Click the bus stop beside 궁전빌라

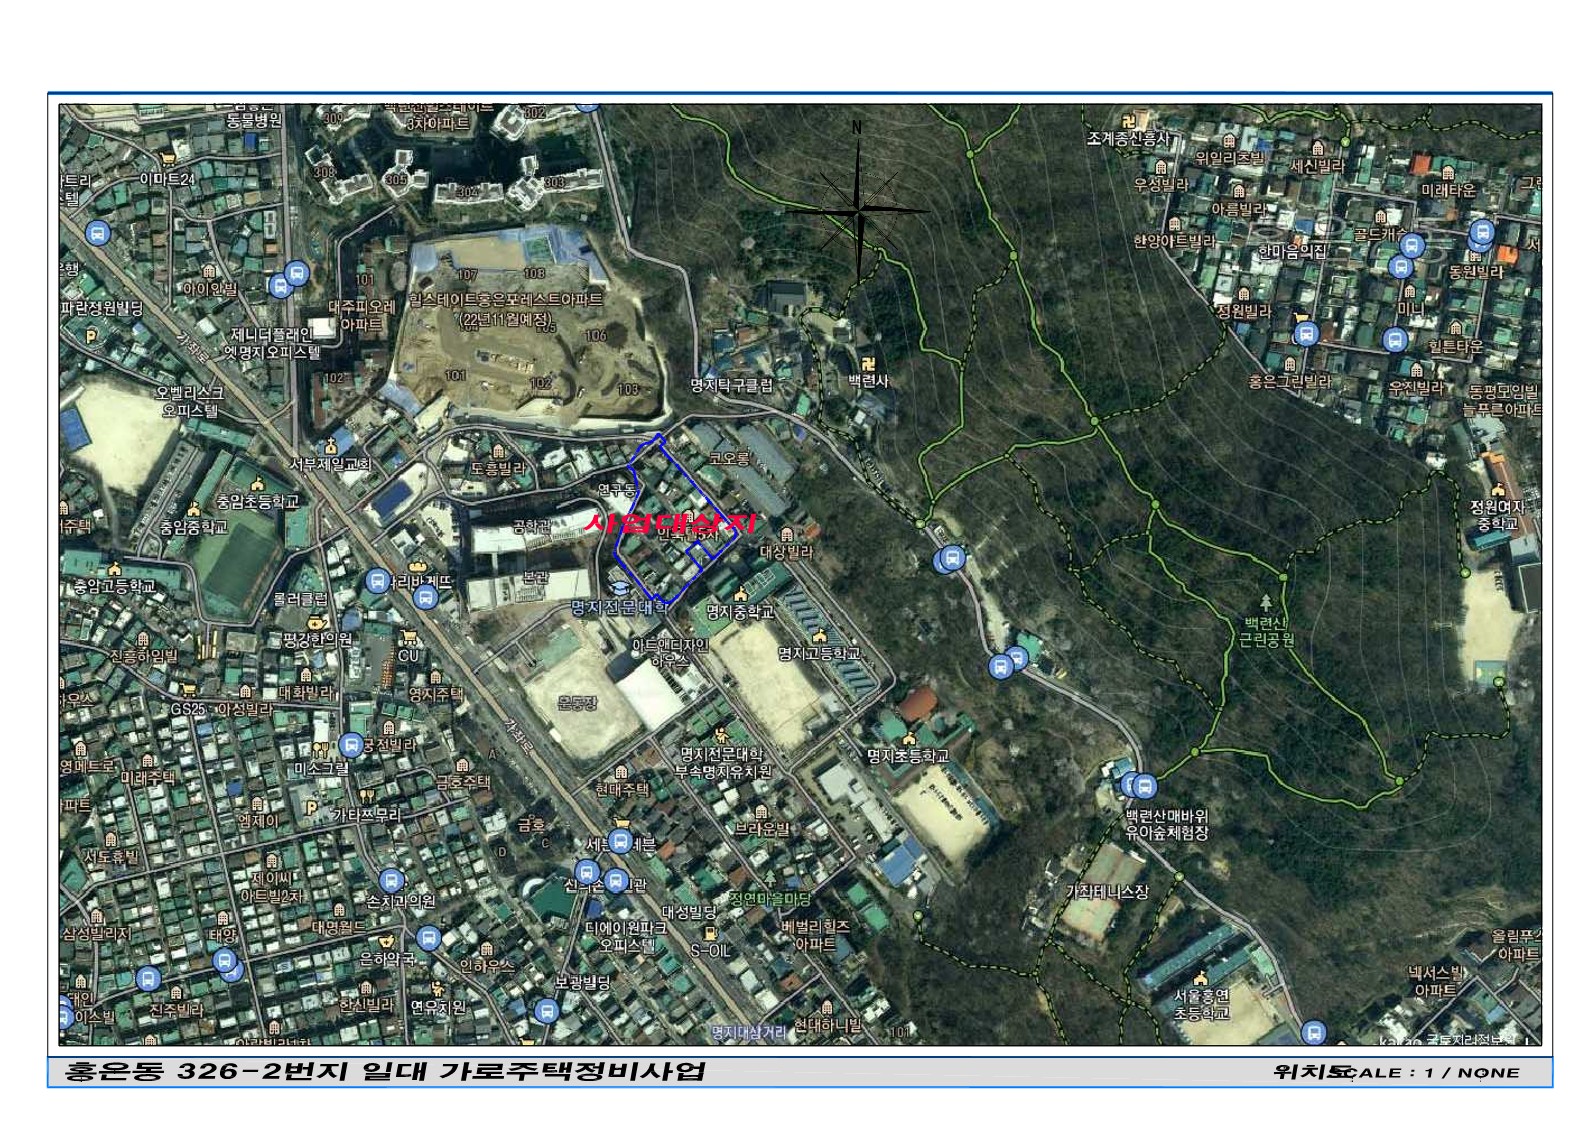click(350, 745)
